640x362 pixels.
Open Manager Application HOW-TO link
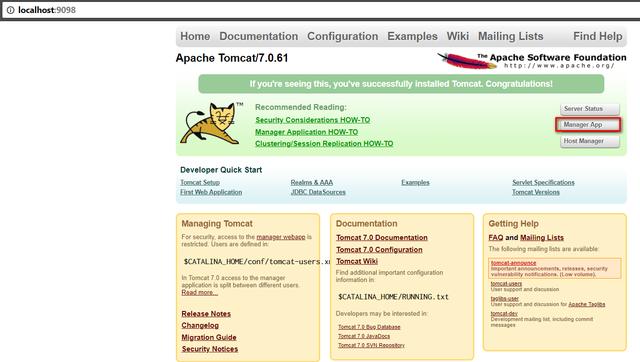pos(307,132)
